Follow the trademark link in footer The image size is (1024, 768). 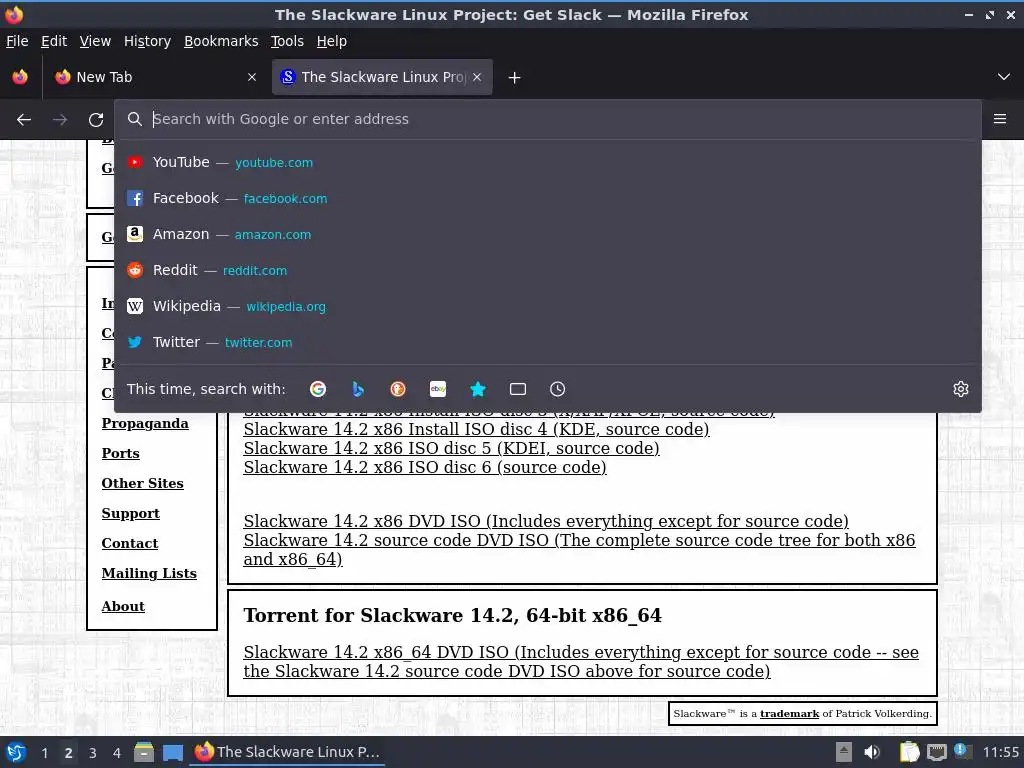pyautogui.click(x=790, y=714)
